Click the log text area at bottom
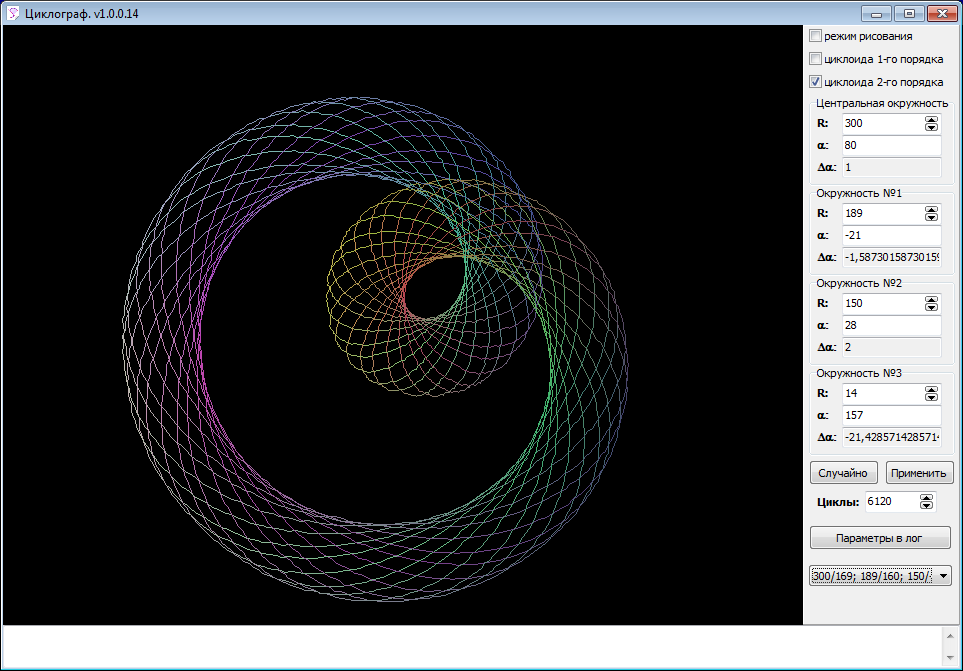The height and width of the screenshot is (671, 963). point(472,646)
